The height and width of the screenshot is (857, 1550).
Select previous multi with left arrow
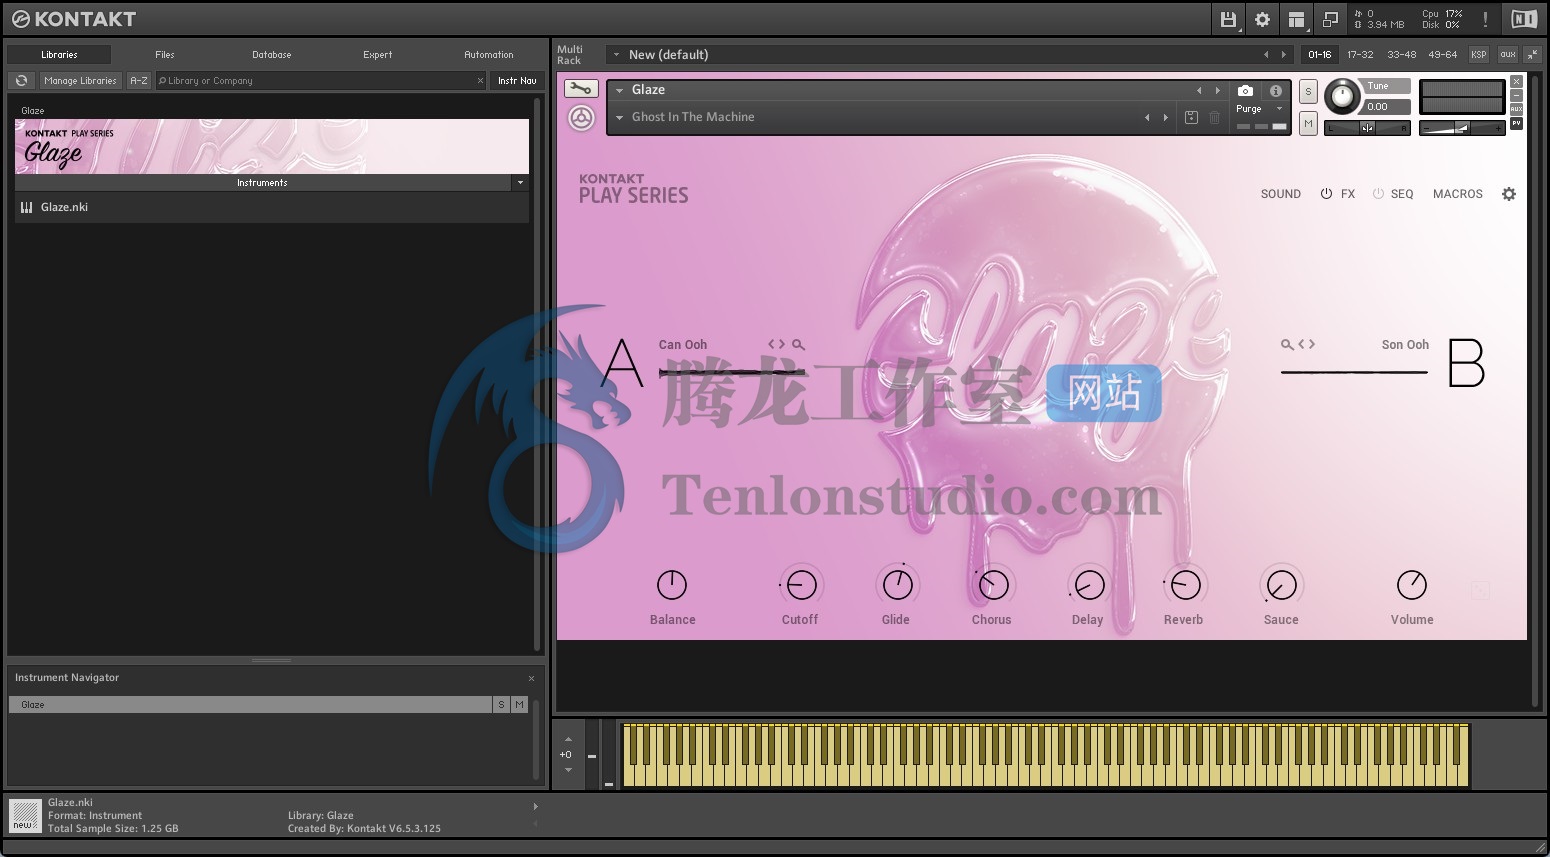click(1266, 55)
